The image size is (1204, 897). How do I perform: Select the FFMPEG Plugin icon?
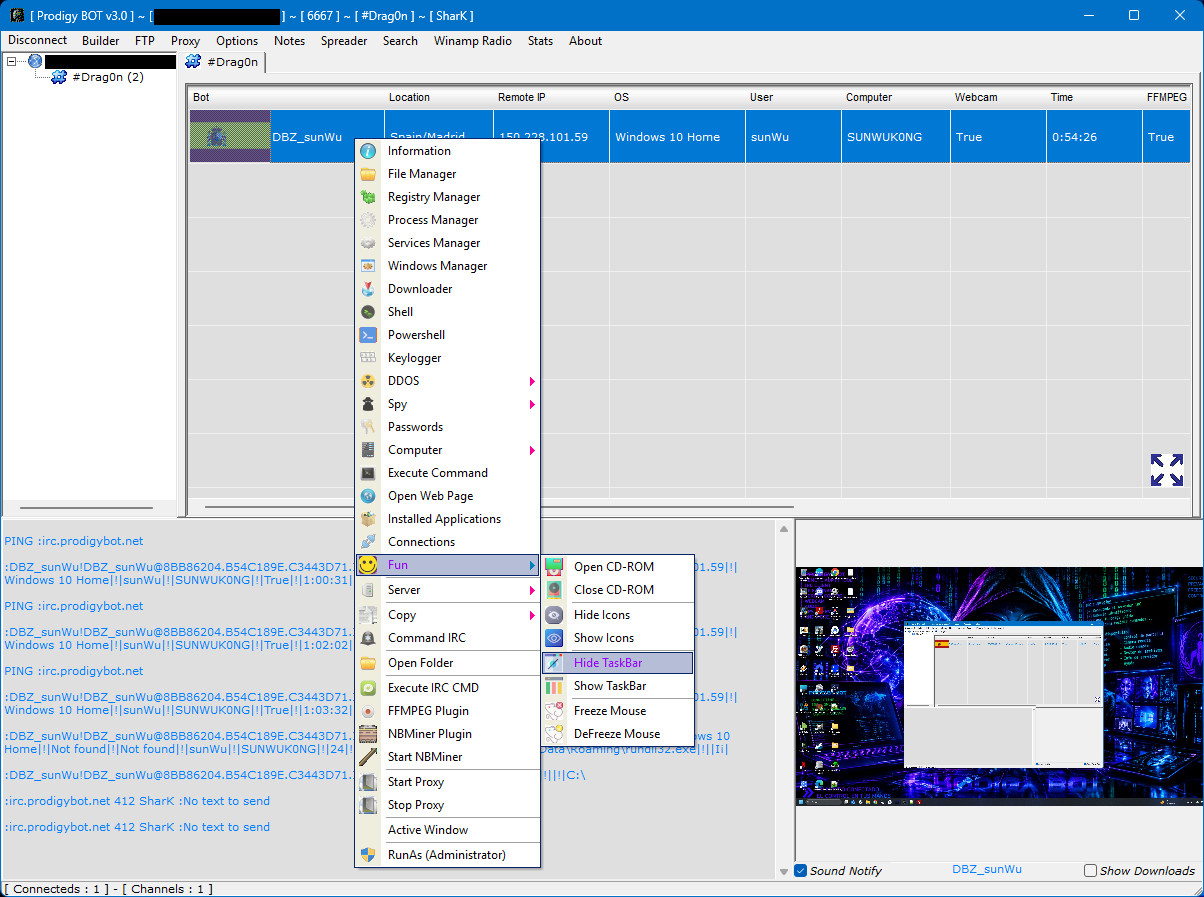[x=368, y=711]
